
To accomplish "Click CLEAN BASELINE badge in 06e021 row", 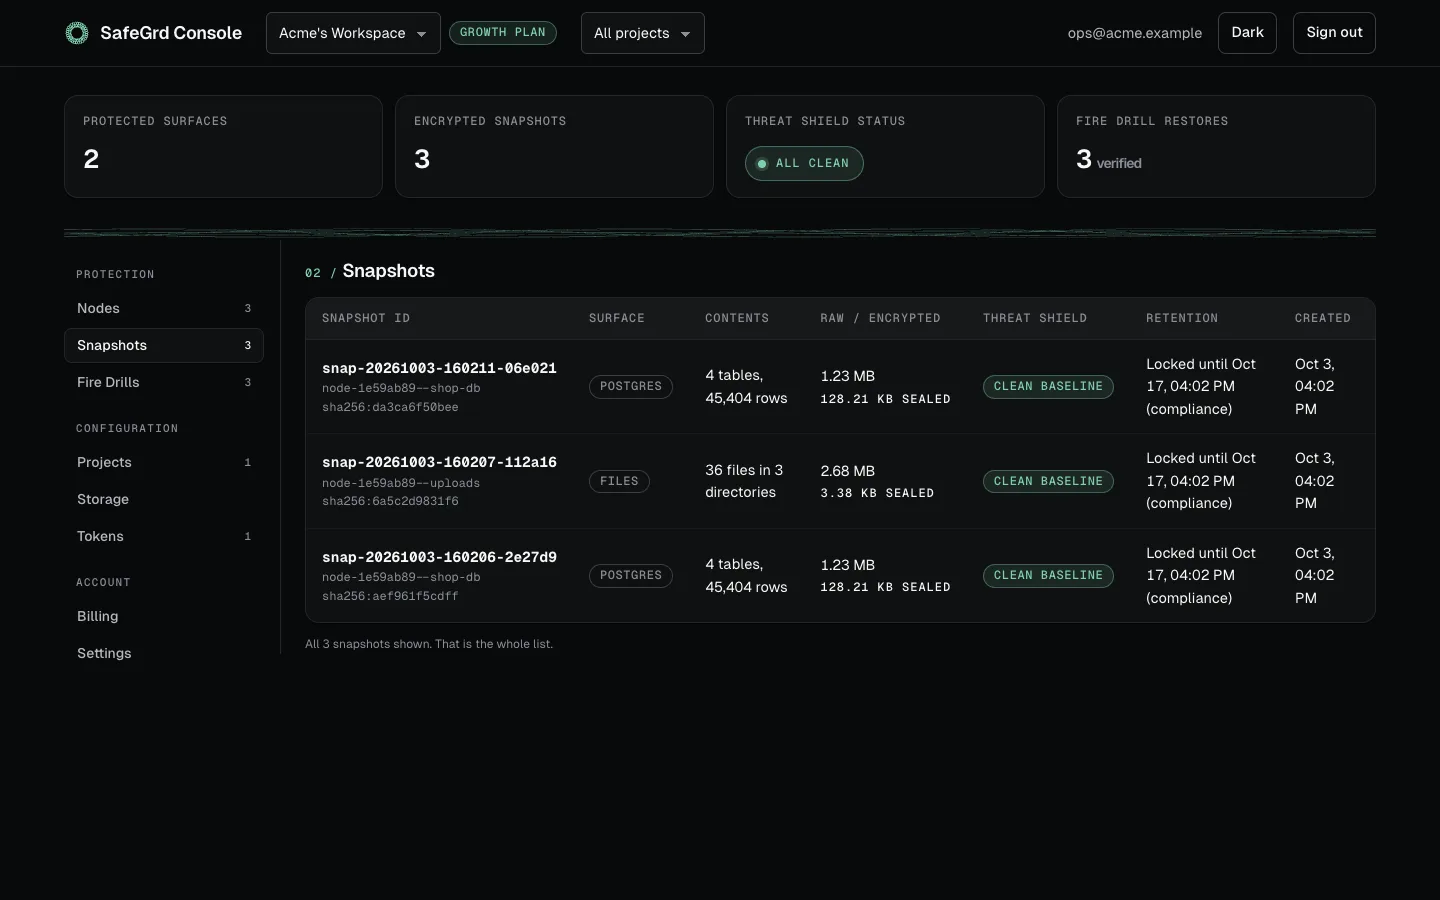I will [1048, 386].
